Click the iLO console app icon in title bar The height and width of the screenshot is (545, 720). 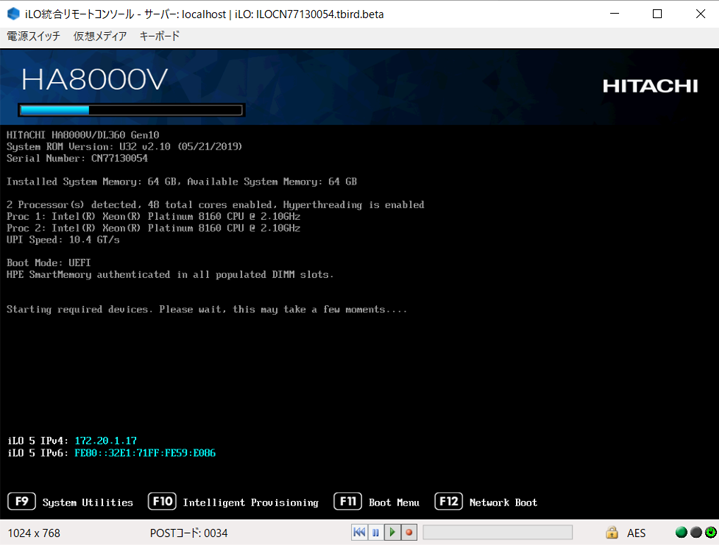click(x=13, y=14)
